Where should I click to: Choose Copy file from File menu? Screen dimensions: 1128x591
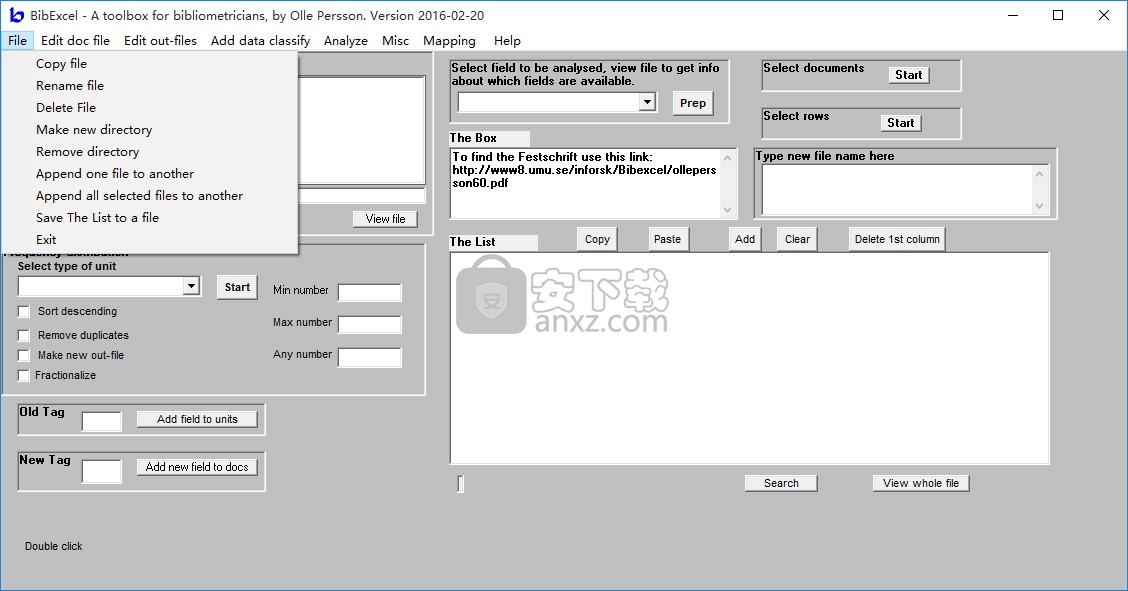click(x=150, y=64)
